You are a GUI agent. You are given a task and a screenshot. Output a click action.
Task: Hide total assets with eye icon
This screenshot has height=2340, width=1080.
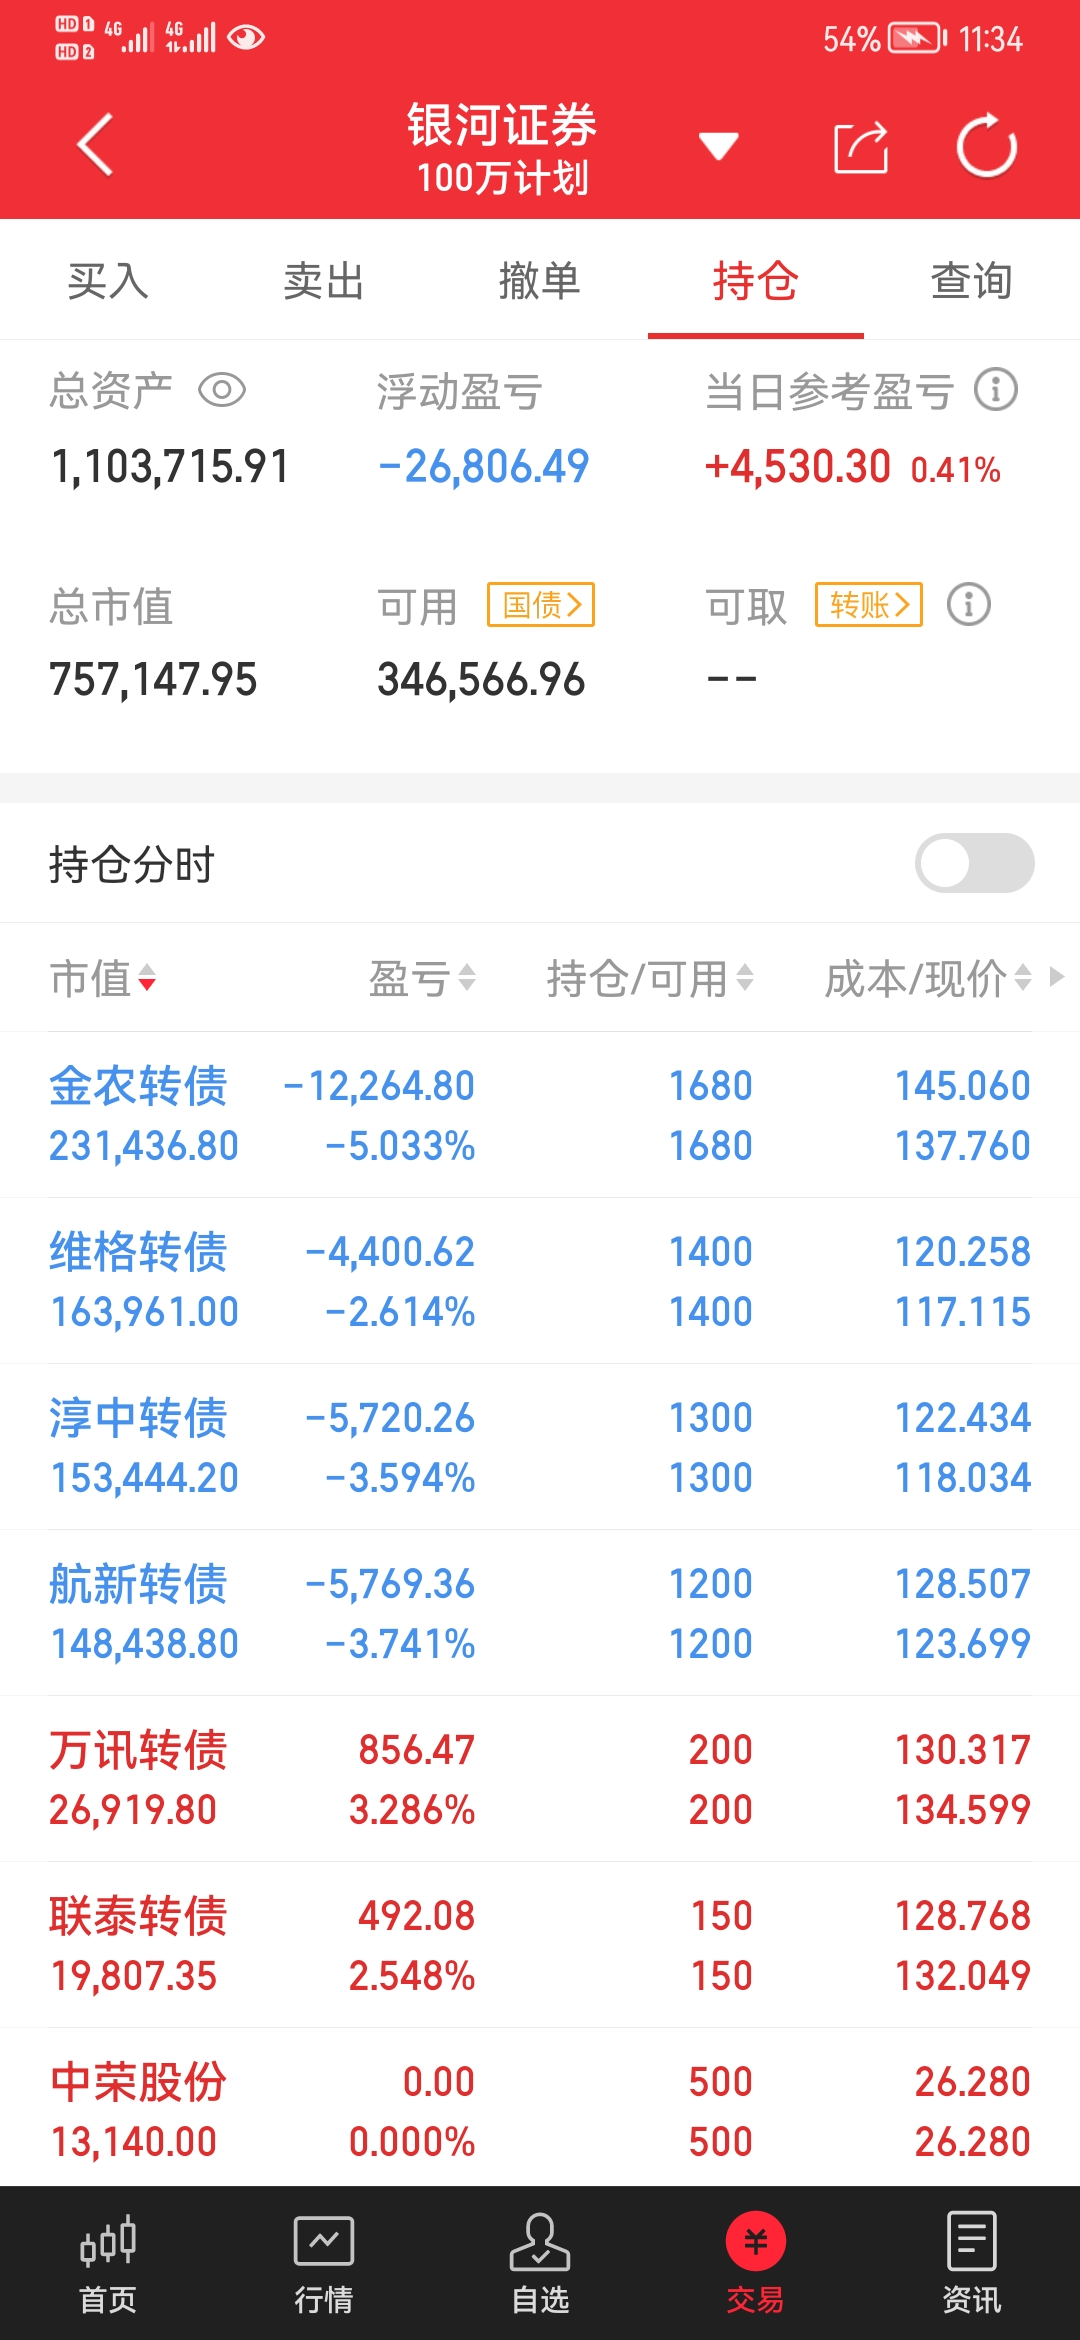222,390
